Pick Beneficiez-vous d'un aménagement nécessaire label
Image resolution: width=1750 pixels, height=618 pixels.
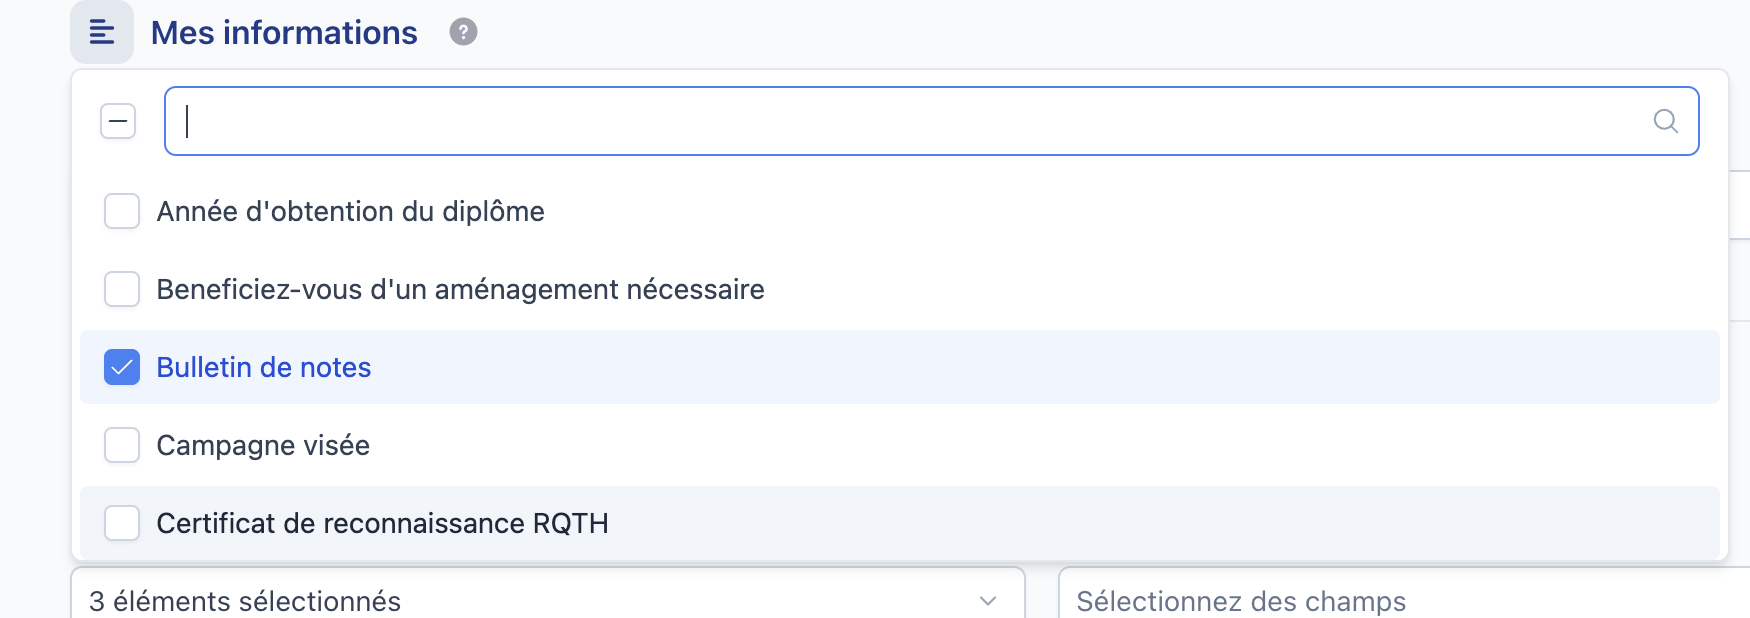(x=461, y=290)
